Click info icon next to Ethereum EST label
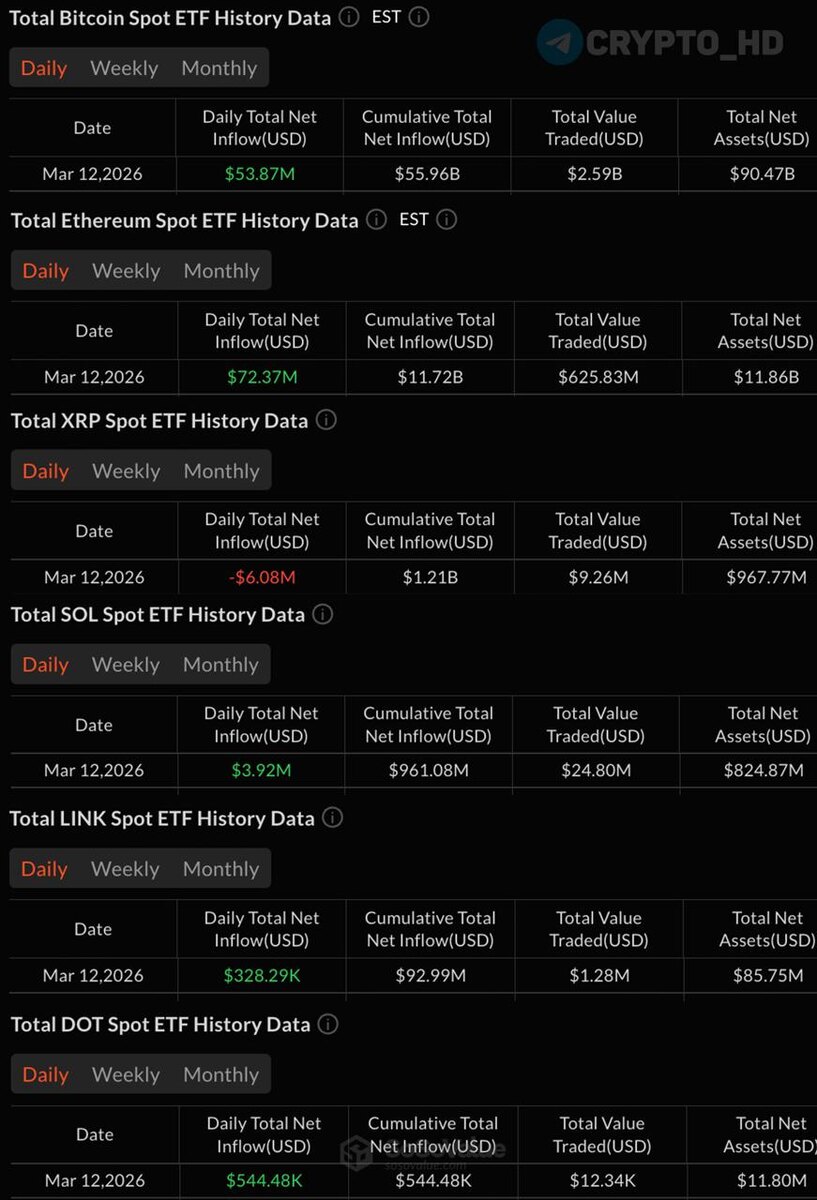This screenshot has width=817, height=1200. click(x=447, y=219)
